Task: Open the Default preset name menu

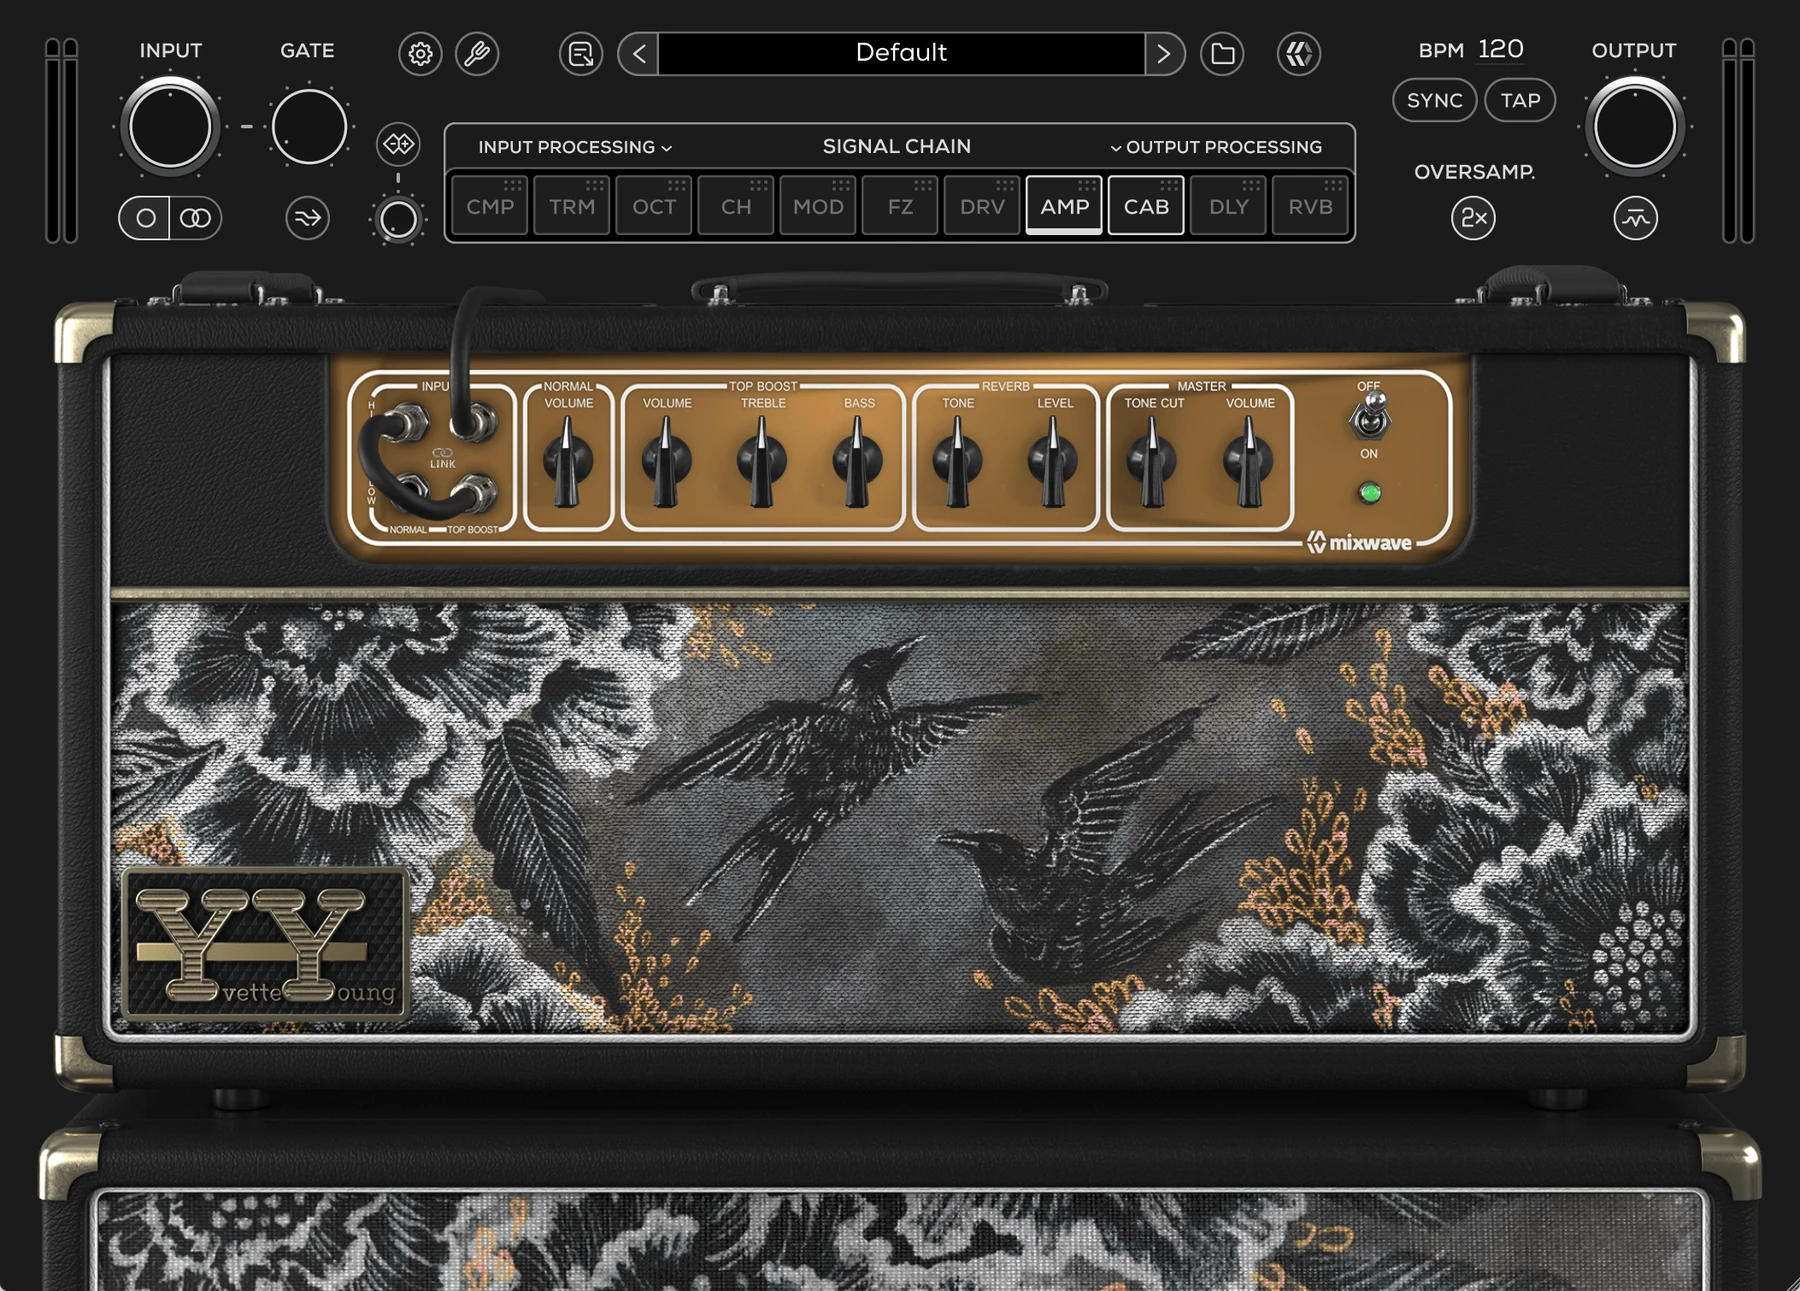Action: 901,53
